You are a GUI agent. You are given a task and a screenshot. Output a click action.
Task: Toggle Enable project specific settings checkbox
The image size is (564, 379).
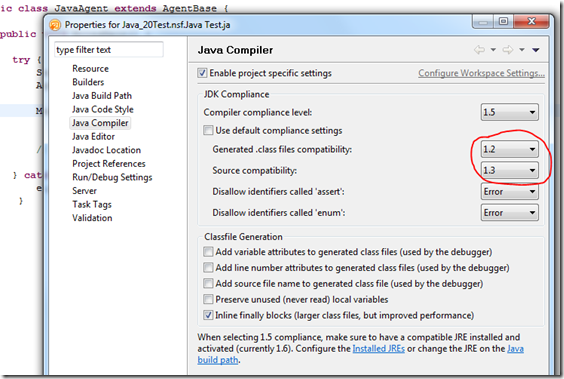(x=202, y=73)
